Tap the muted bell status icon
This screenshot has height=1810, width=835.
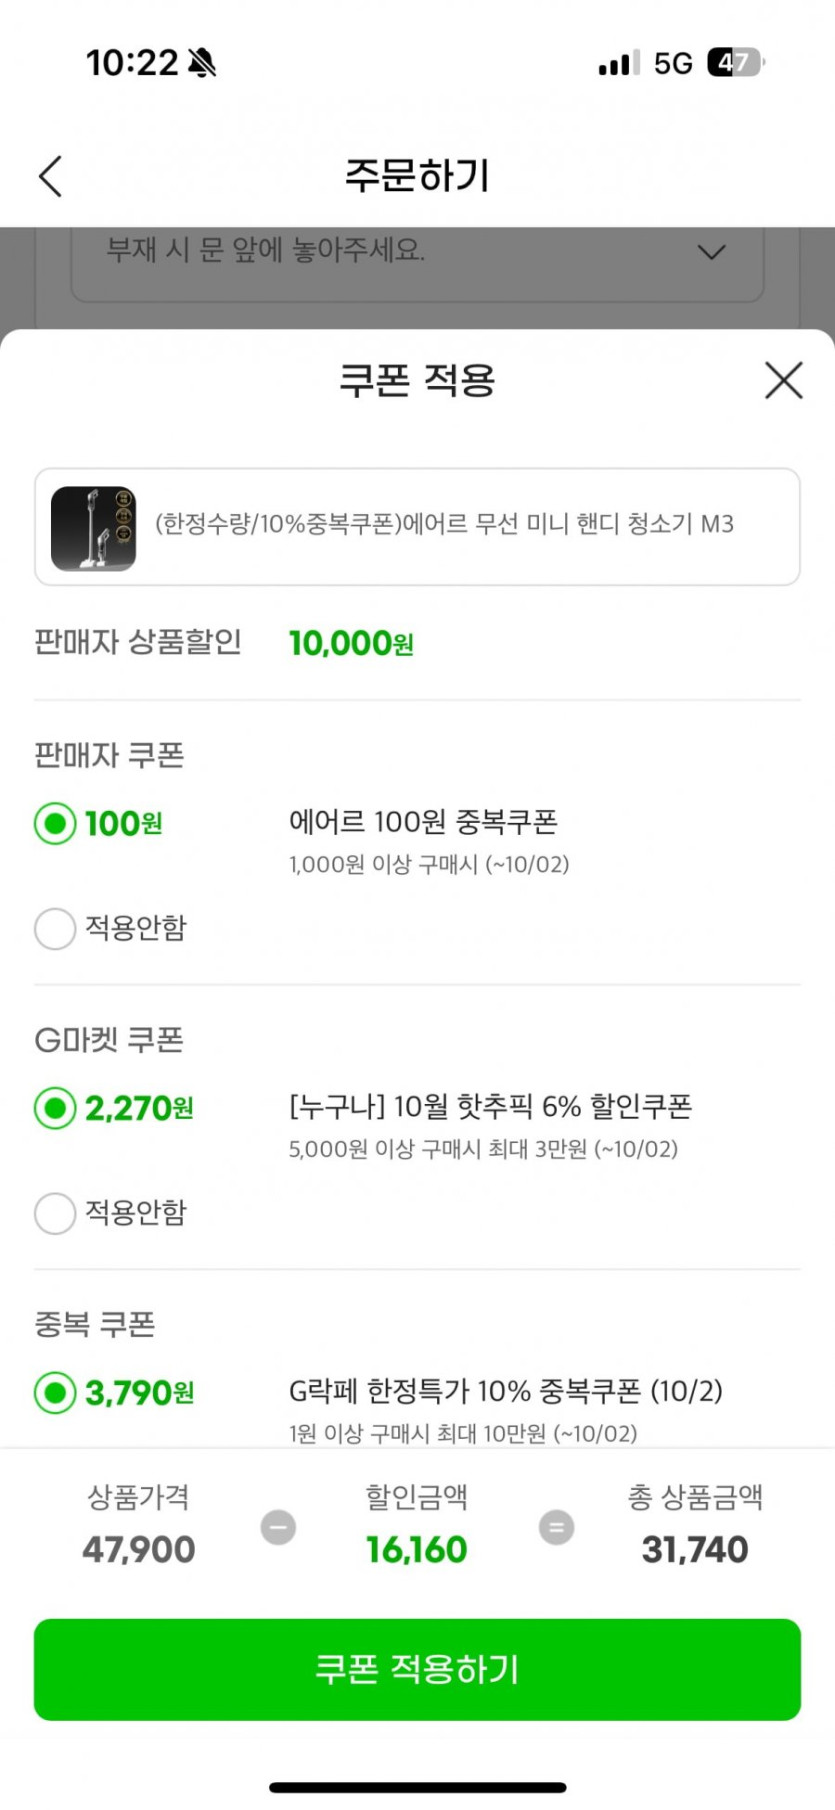coord(202,63)
